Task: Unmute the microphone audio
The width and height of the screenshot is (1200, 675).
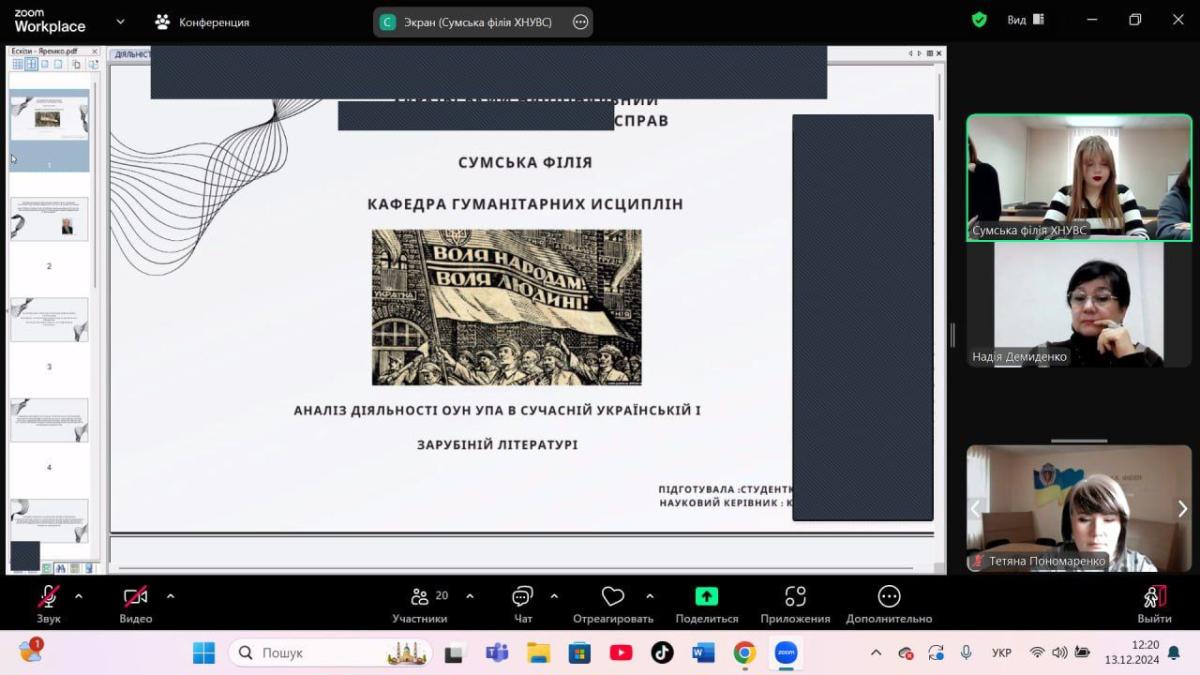Action: pyautogui.click(x=48, y=597)
